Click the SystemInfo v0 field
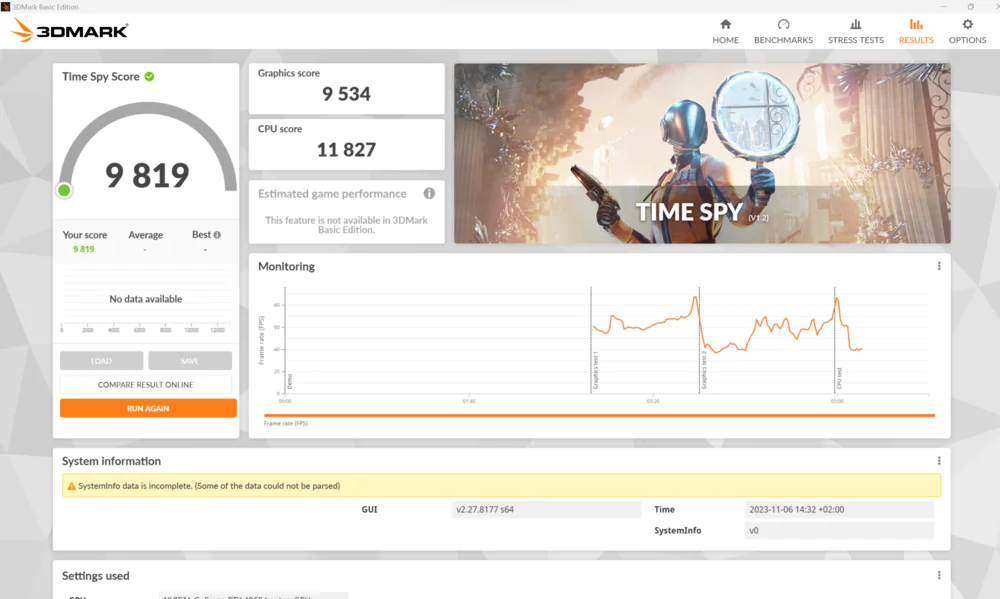 (x=839, y=530)
